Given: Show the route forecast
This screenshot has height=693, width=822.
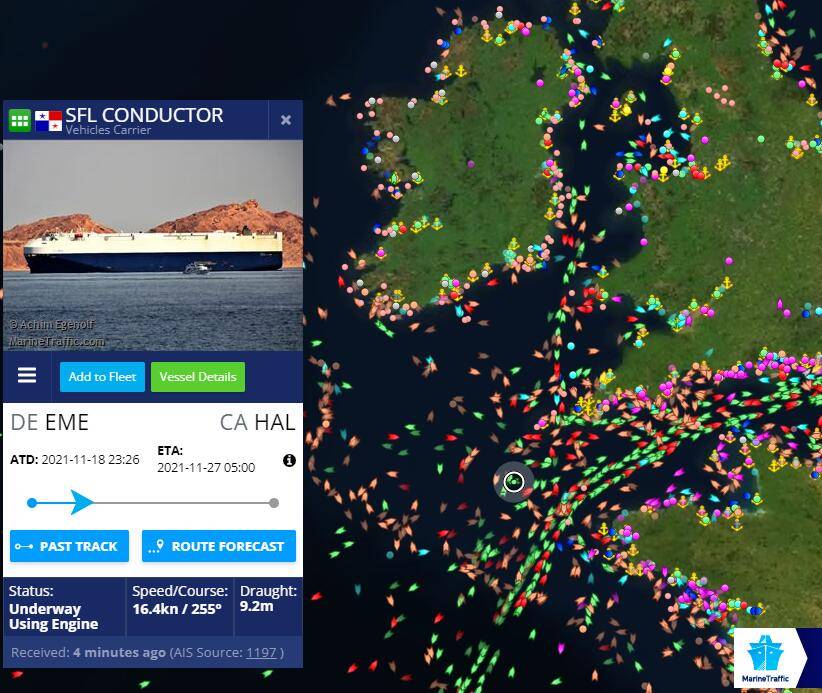Looking at the screenshot, I should click(219, 546).
